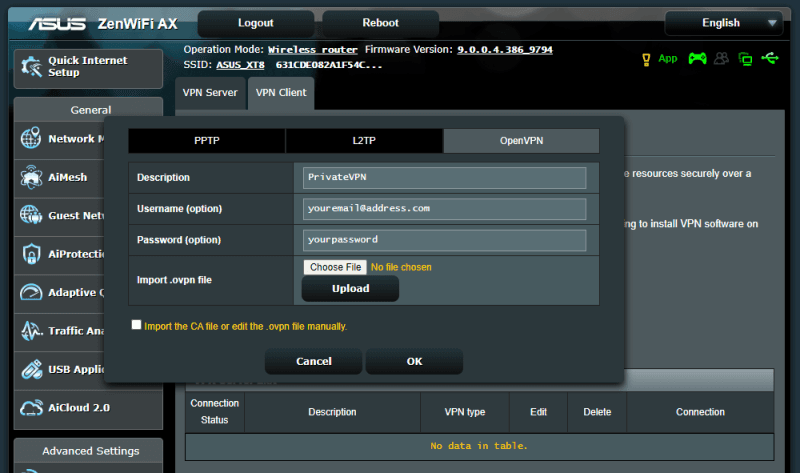Click into the Description input field

click(444, 177)
